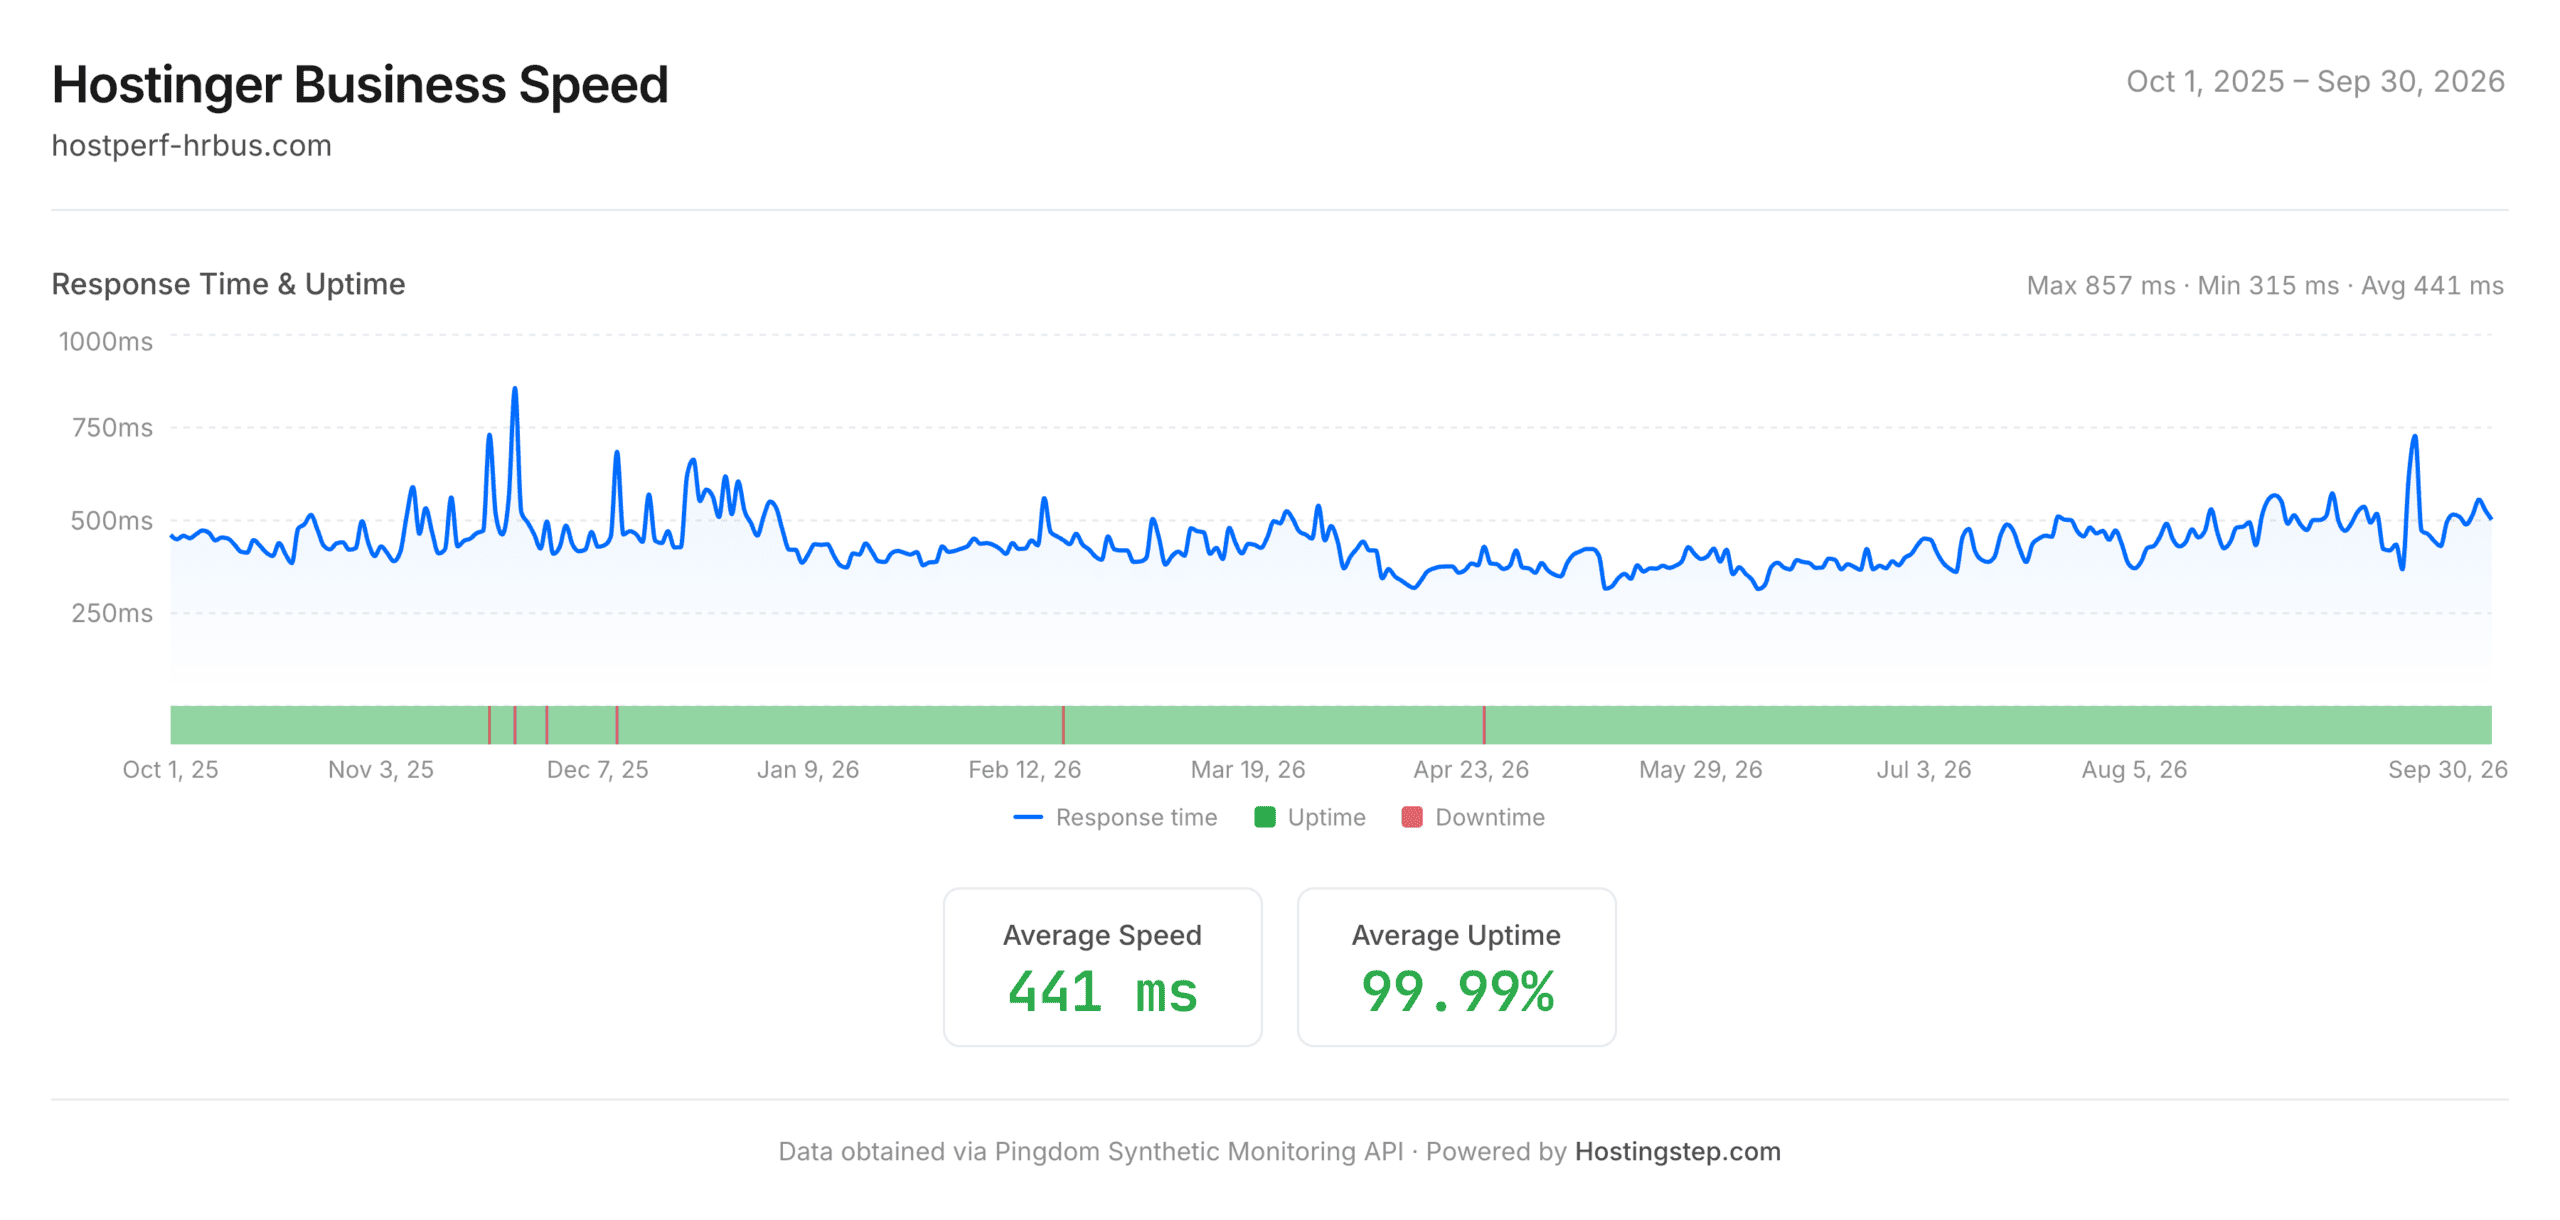Click the Jul 3, 26 axis label
Viewport: 2560px width, 1220px height.
[1924, 769]
